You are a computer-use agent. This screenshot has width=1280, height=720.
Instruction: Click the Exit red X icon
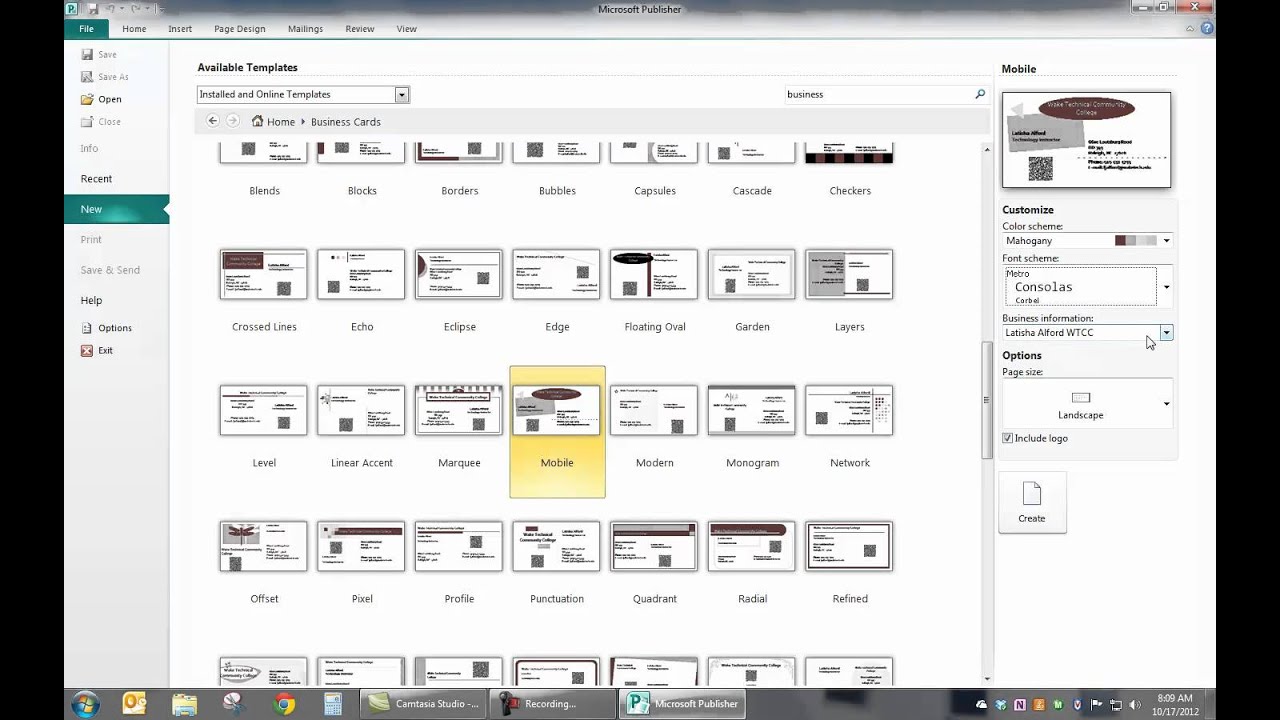(88, 350)
